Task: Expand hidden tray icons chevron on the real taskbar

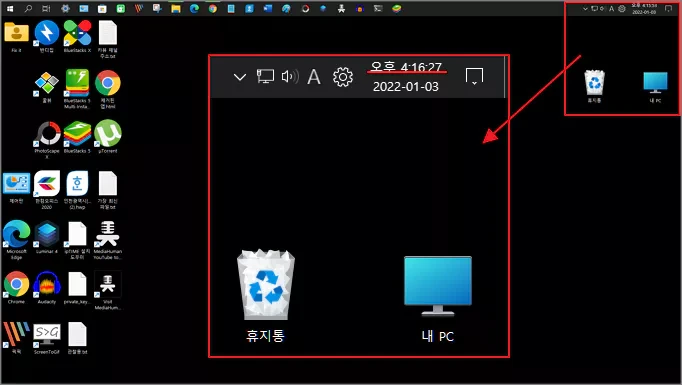Action: pos(585,8)
